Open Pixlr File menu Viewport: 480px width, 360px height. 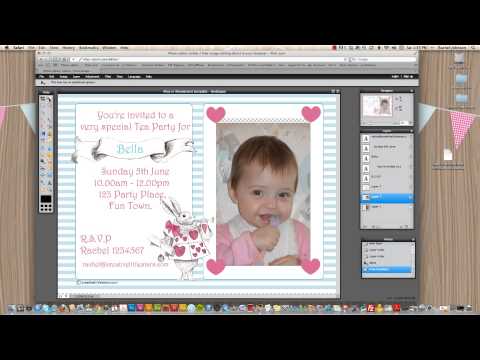pyautogui.click(x=42, y=77)
